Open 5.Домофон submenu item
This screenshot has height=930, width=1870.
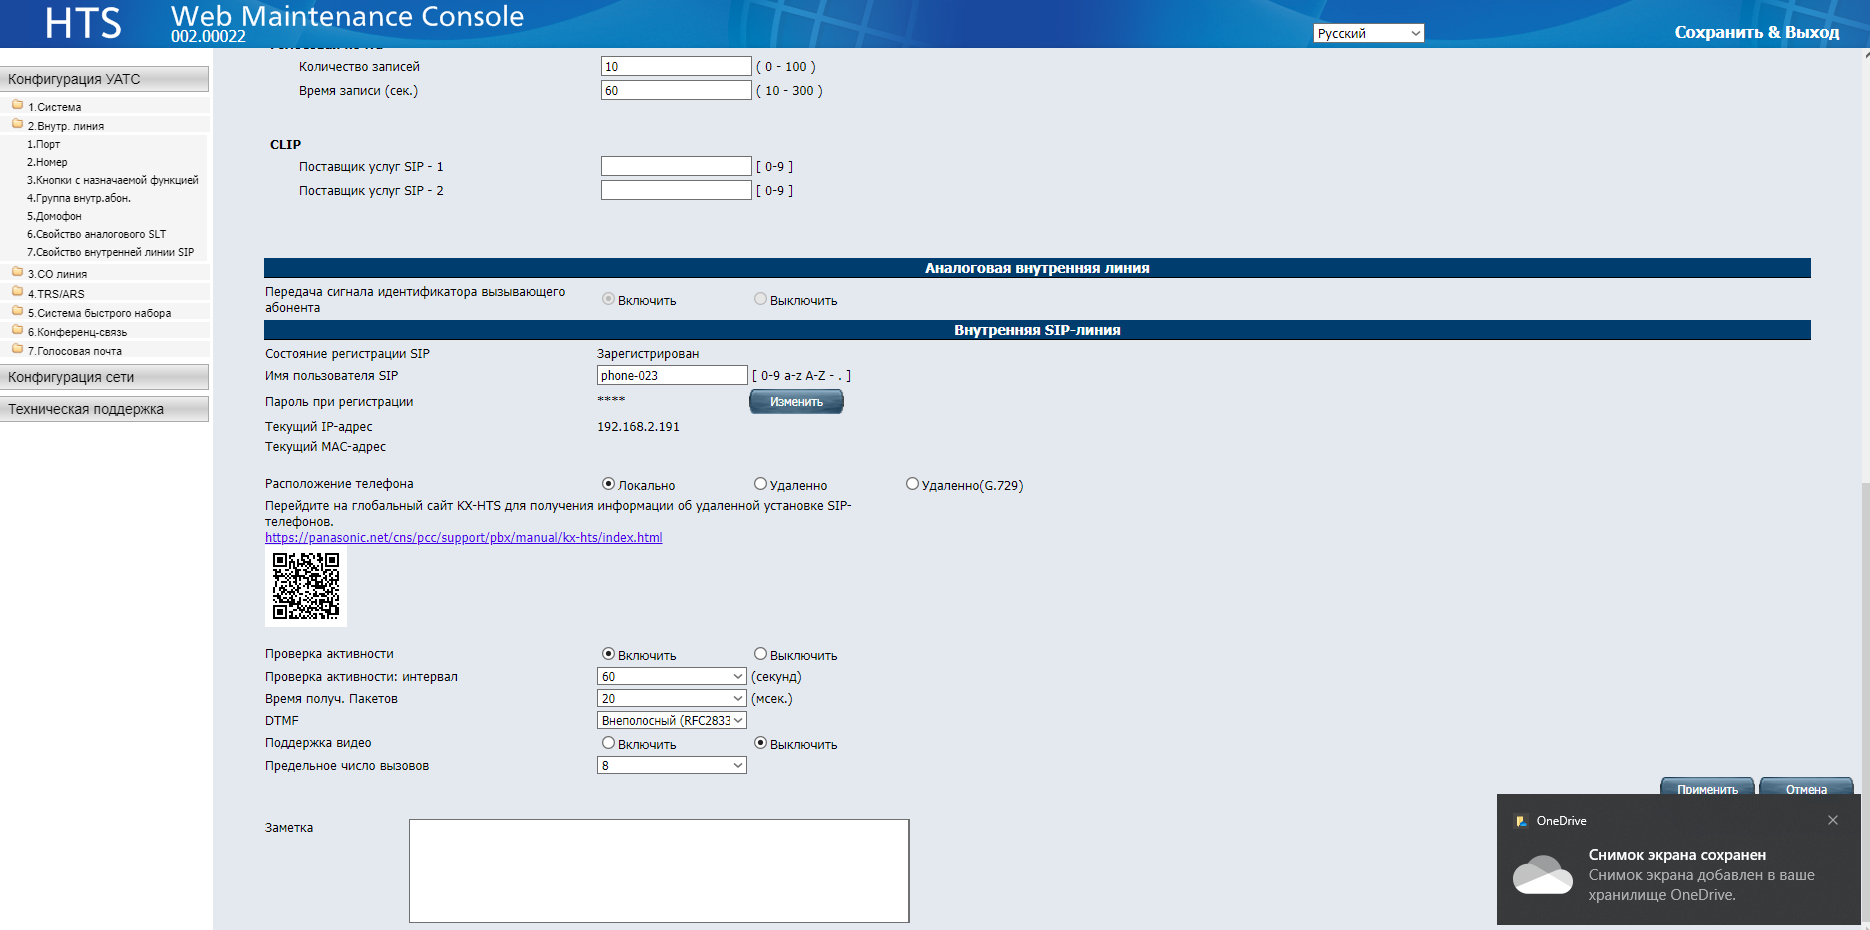[x=54, y=216]
